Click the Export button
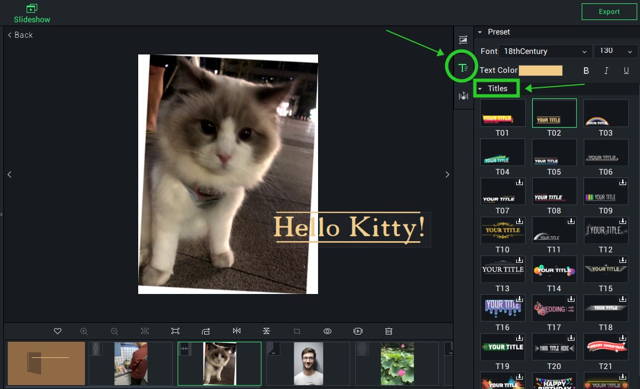Viewport: 640px width, 389px height. tap(609, 11)
